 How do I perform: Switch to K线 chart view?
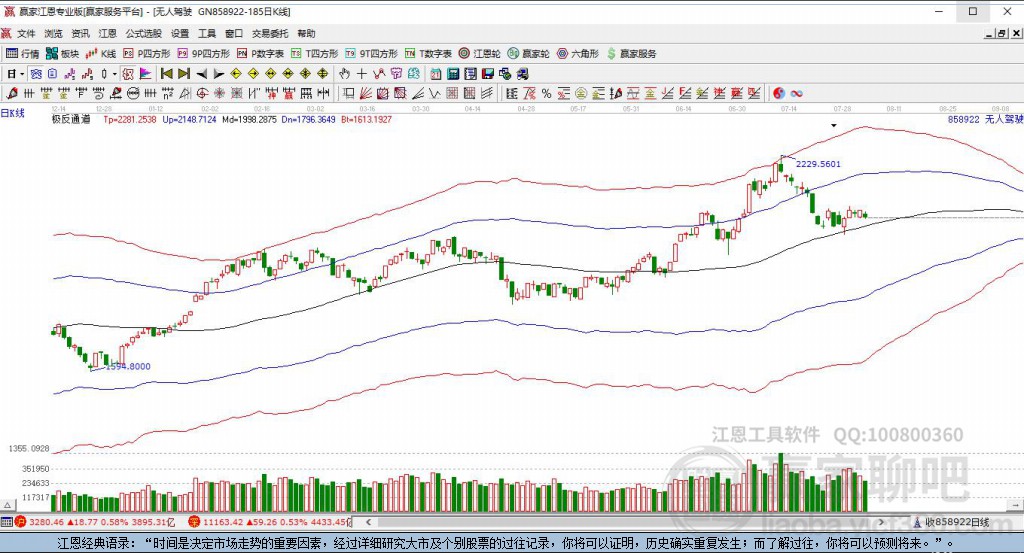[101, 54]
